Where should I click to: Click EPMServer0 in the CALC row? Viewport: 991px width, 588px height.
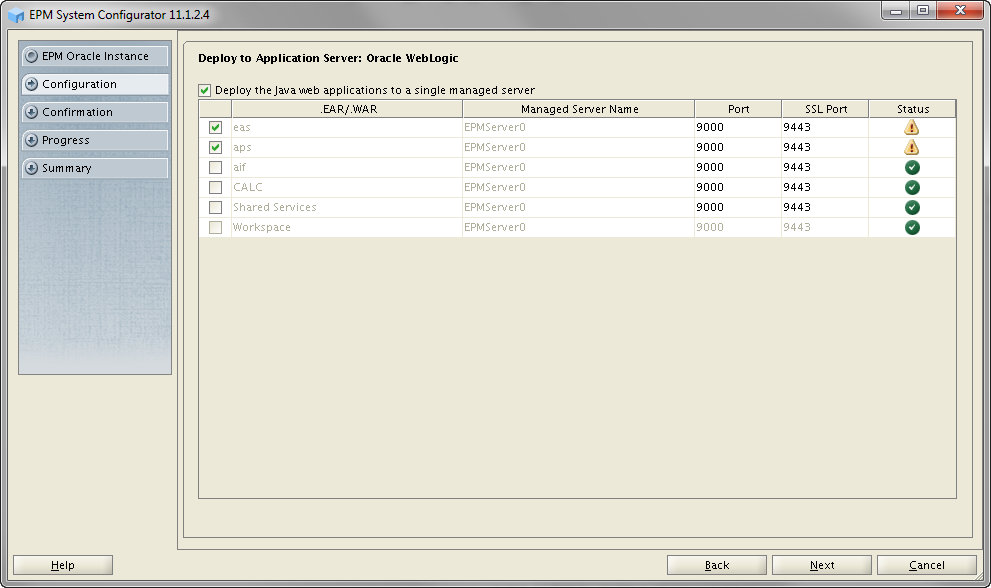[578, 187]
